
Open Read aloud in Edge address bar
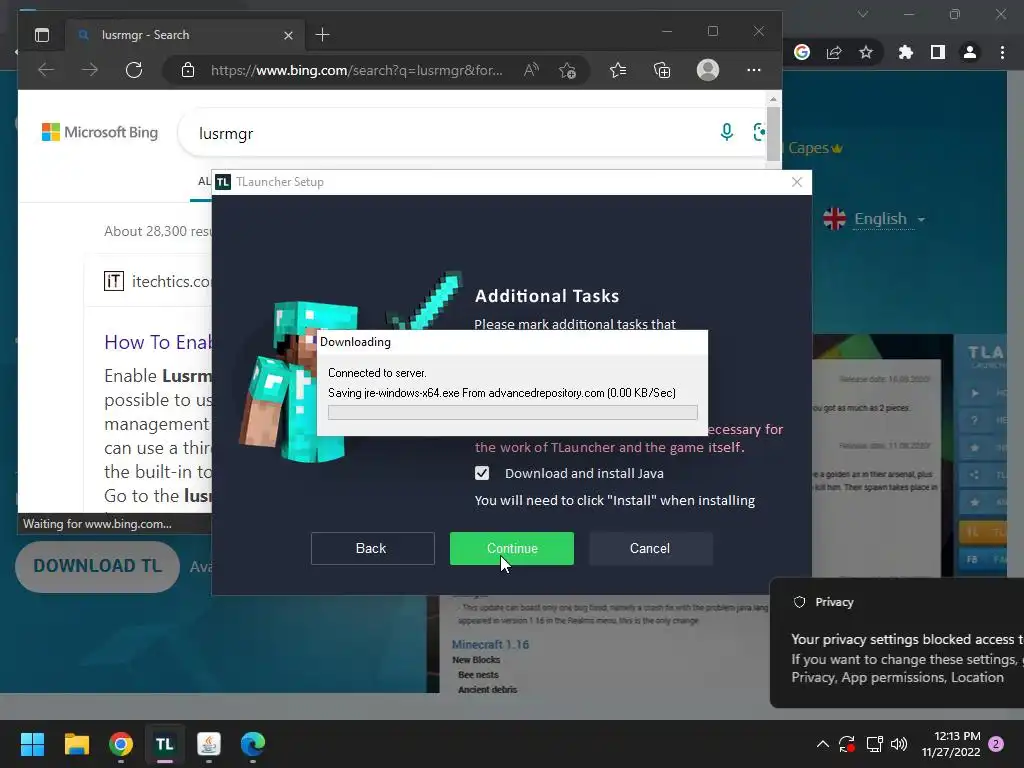[532, 70]
